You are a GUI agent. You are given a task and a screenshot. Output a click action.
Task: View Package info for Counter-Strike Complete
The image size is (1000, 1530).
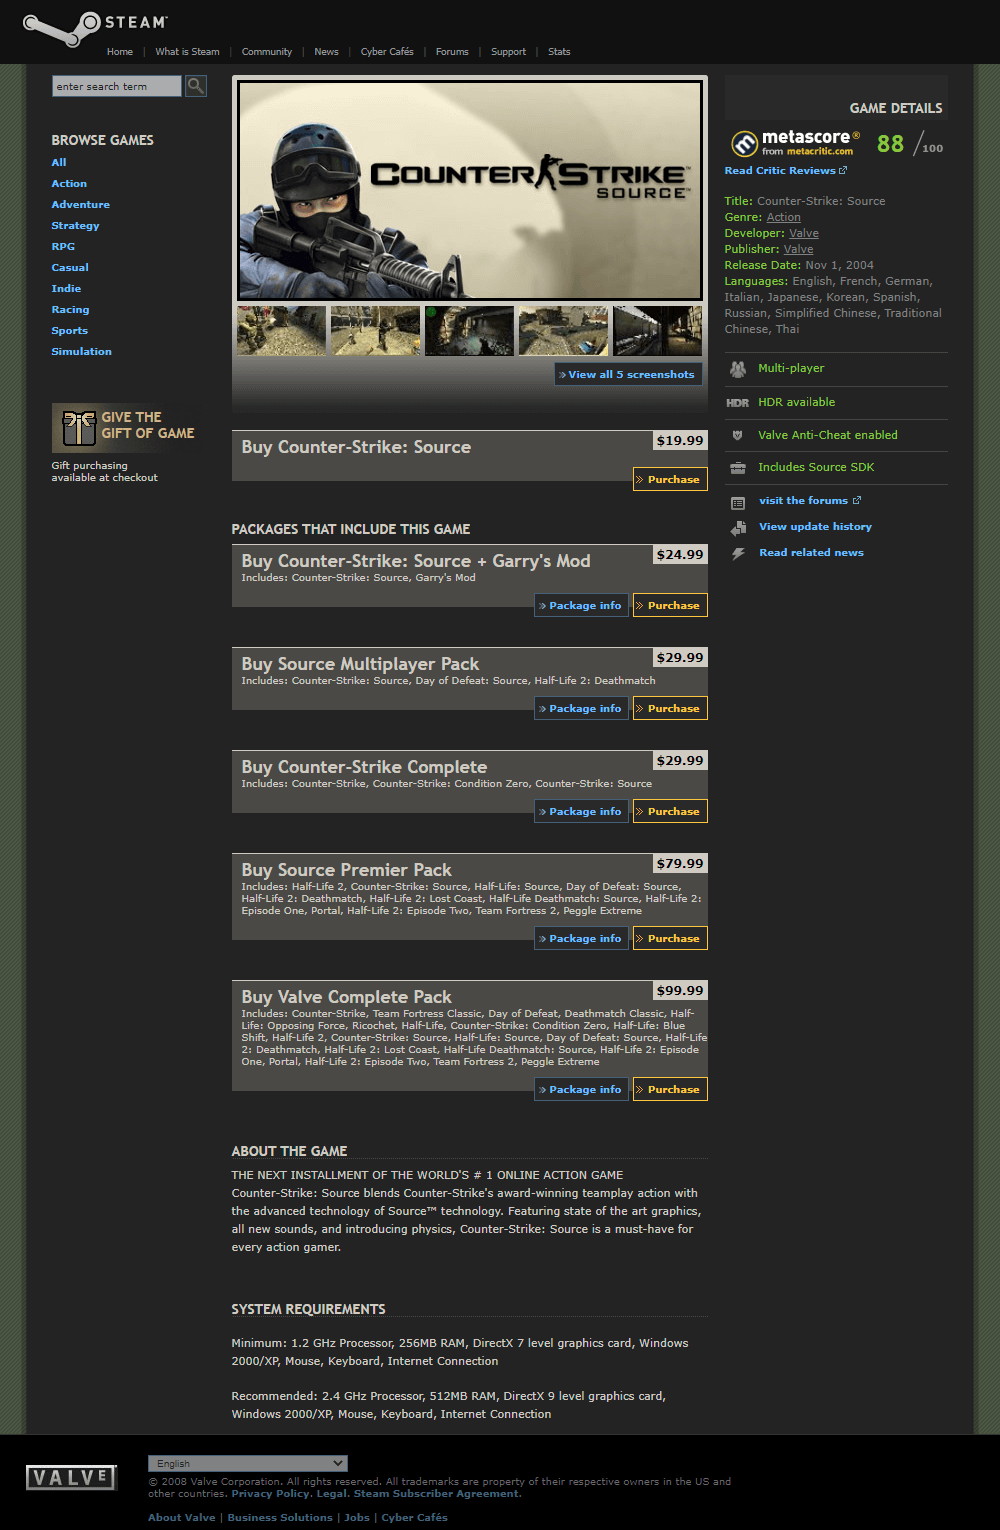point(581,812)
